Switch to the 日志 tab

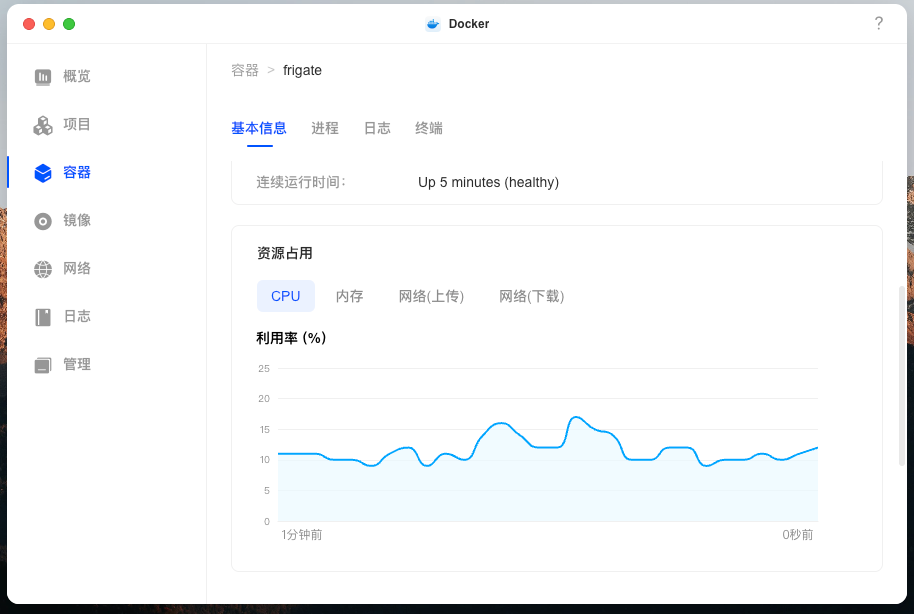point(376,128)
